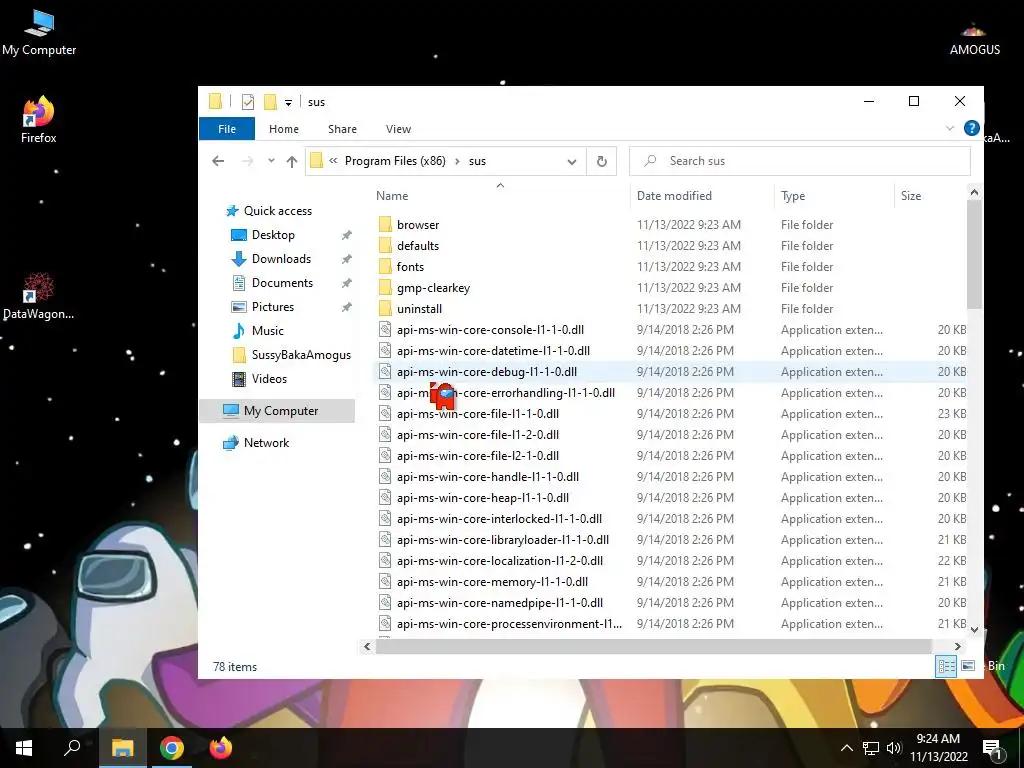Refresh the sus folder
The height and width of the screenshot is (768, 1024).
click(x=601, y=161)
